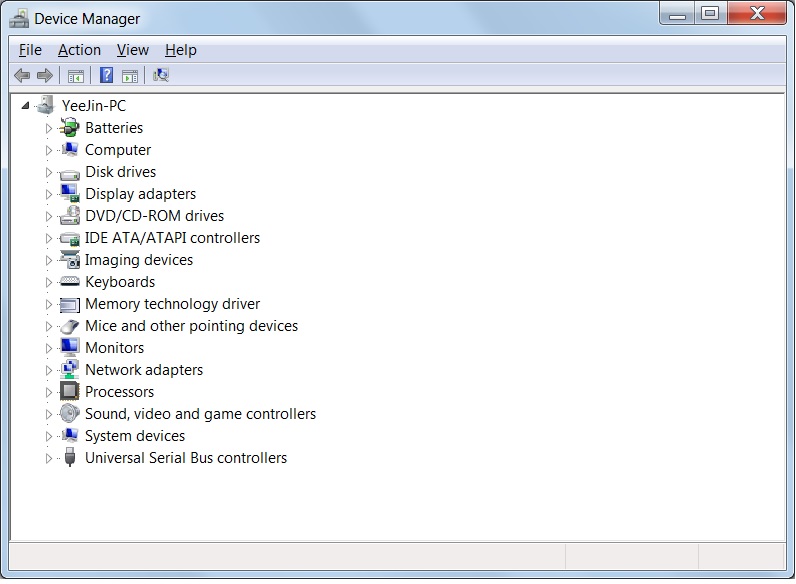This screenshot has height=584, width=796.
Task: Click the Device Manager title bar icon
Action: coord(19,19)
